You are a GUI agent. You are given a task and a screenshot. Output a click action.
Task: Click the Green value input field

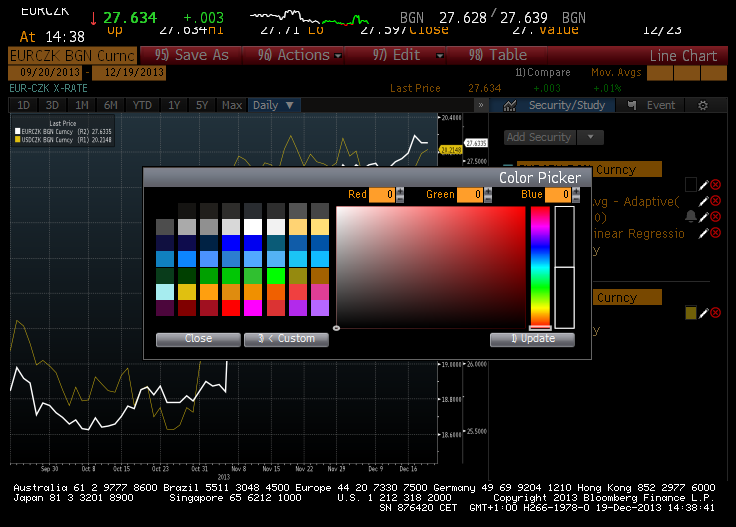pos(470,194)
